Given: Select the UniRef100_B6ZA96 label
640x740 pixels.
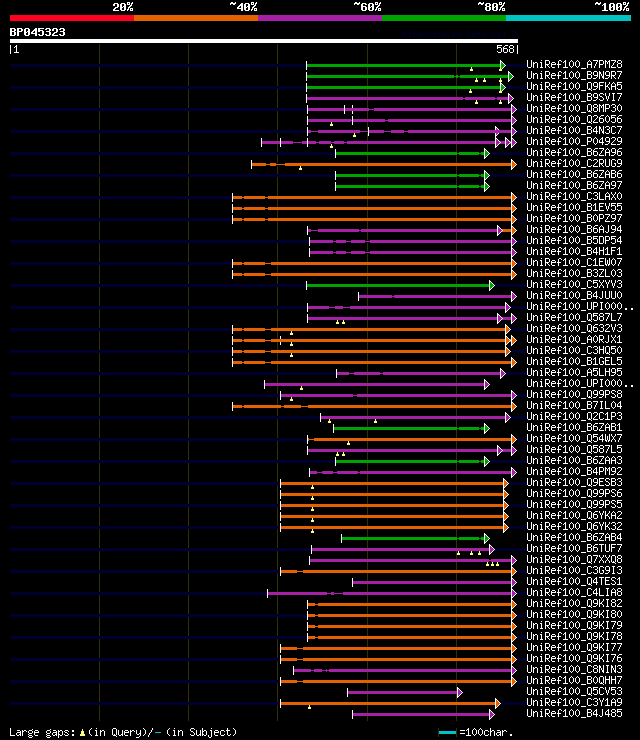Looking at the screenshot, I should click(x=574, y=152).
